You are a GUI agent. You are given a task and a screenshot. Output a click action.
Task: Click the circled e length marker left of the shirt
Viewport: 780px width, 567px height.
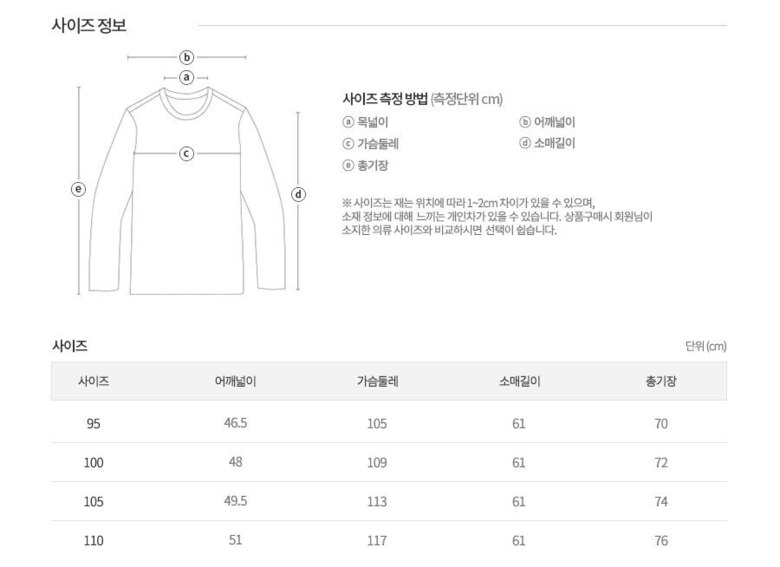[x=79, y=188]
